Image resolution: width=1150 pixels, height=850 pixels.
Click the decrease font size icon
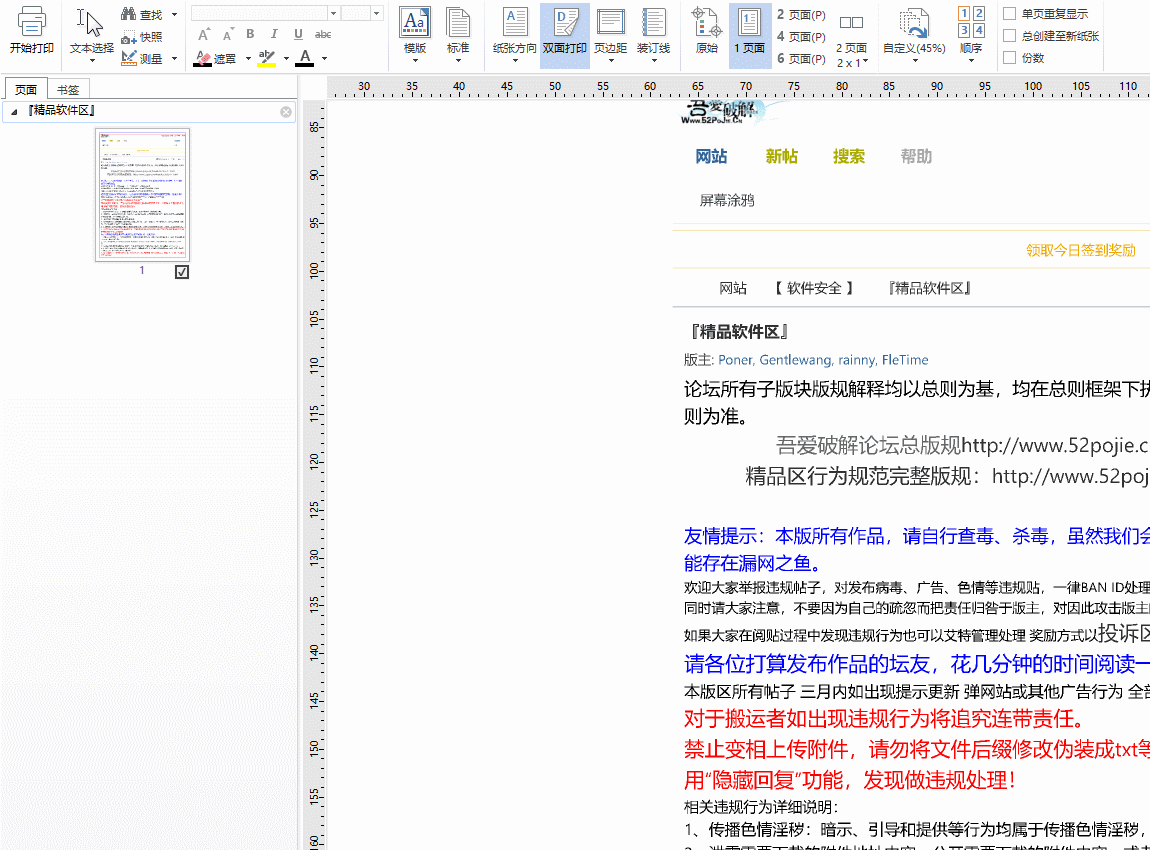pos(228,34)
